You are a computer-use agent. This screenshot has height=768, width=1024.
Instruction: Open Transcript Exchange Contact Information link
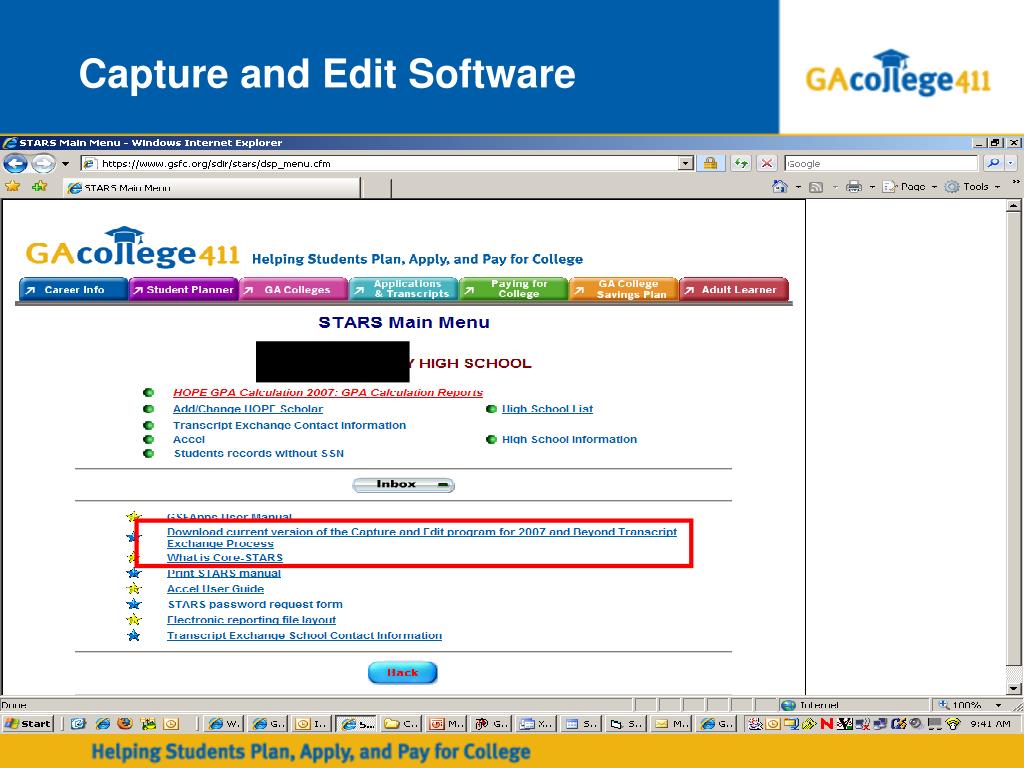tap(289, 425)
